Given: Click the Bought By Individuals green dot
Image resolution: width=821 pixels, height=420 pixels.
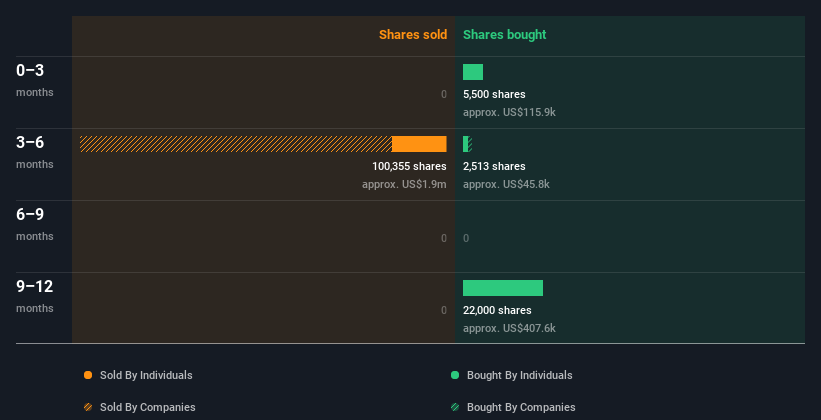Looking at the screenshot, I should [455, 375].
